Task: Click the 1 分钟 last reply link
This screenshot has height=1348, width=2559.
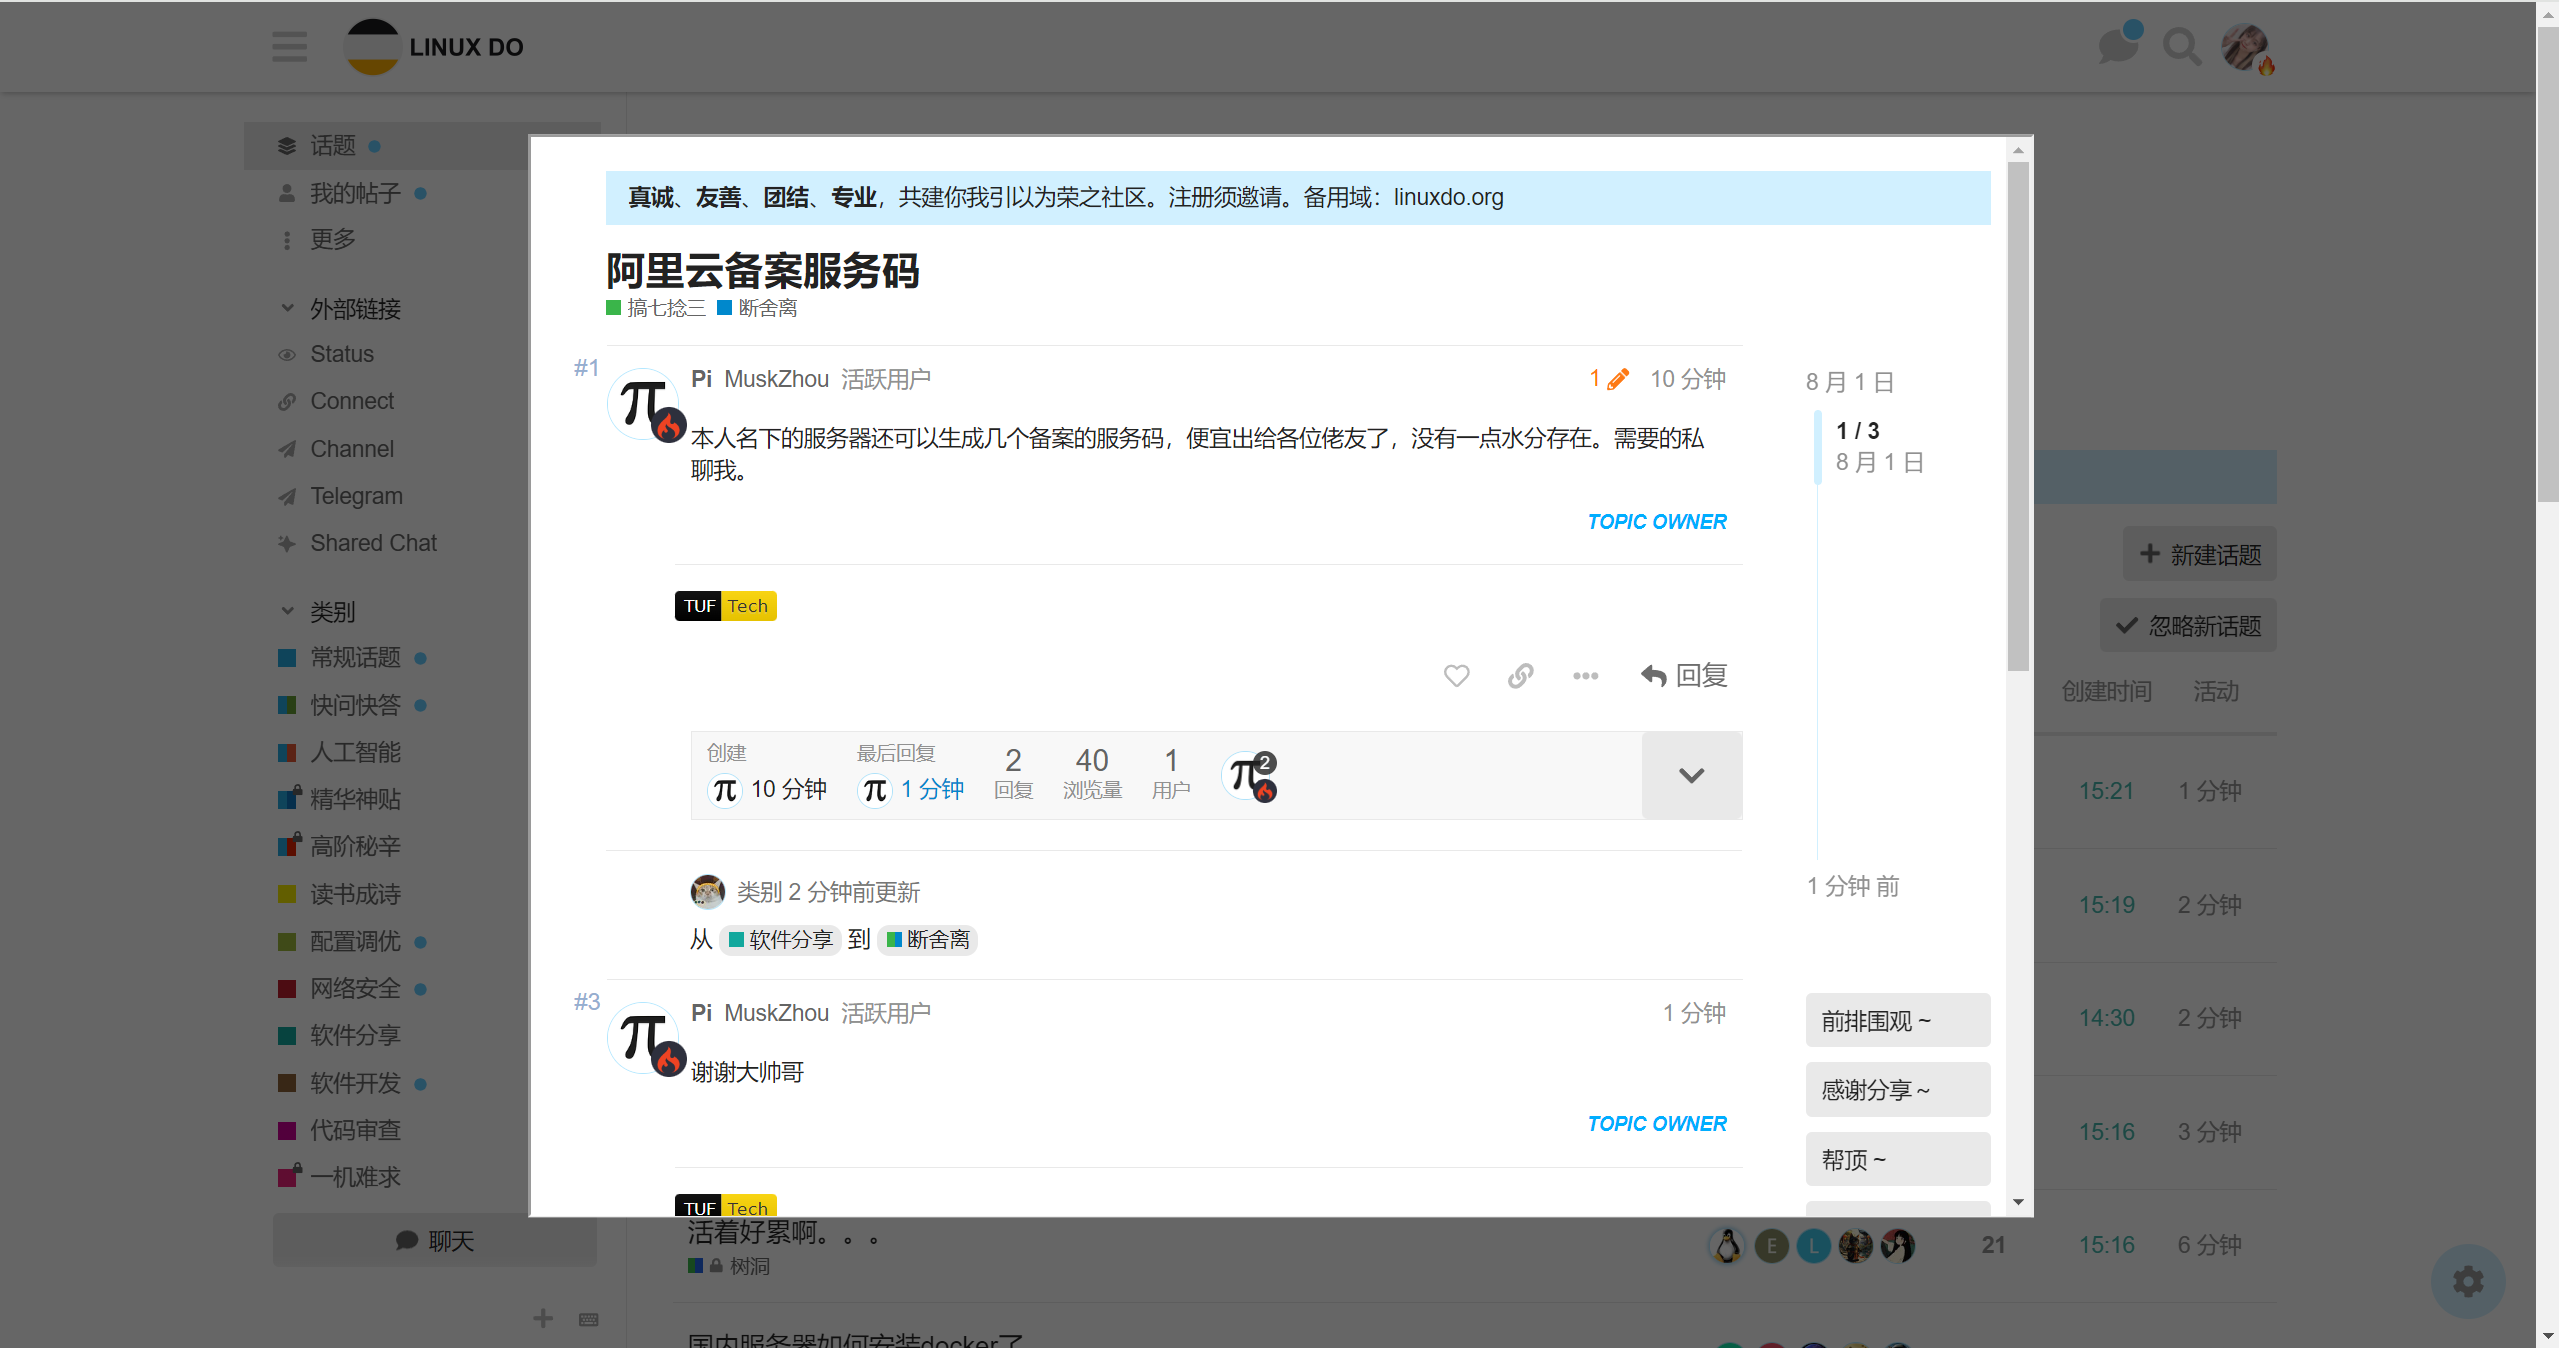Action: (x=931, y=790)
